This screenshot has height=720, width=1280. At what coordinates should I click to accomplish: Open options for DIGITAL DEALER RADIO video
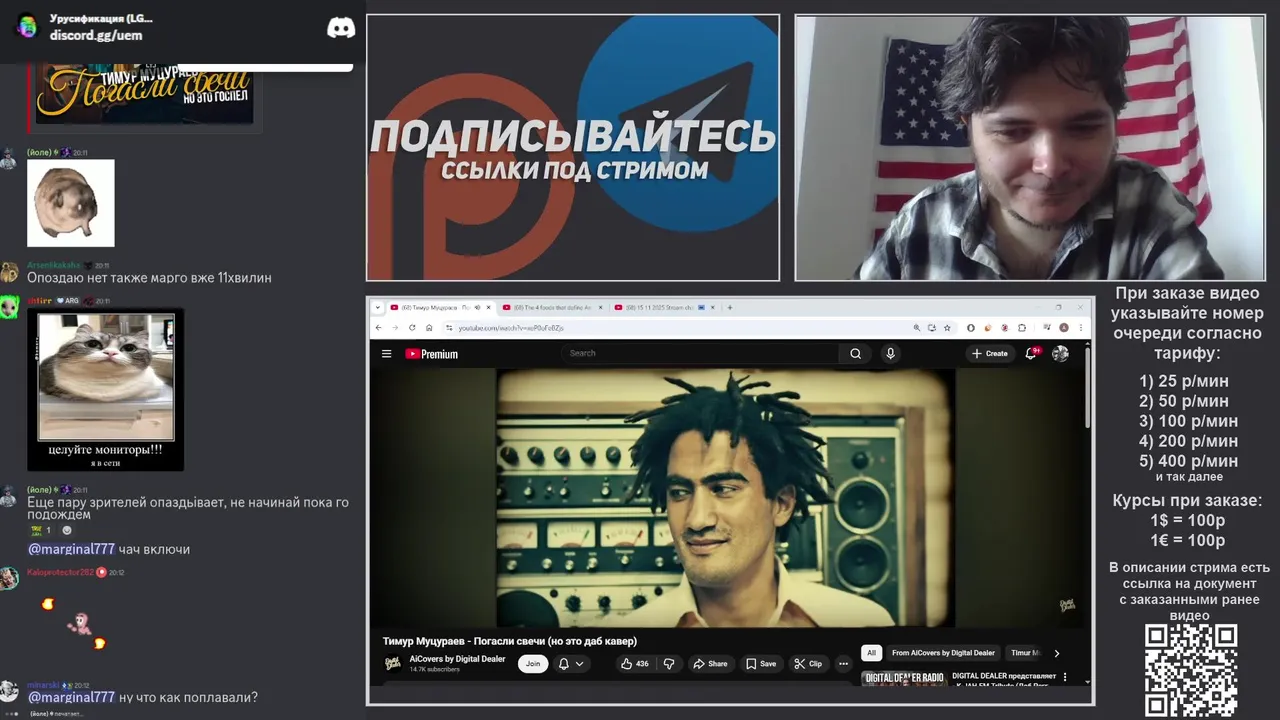click(x=1065, y=678)
